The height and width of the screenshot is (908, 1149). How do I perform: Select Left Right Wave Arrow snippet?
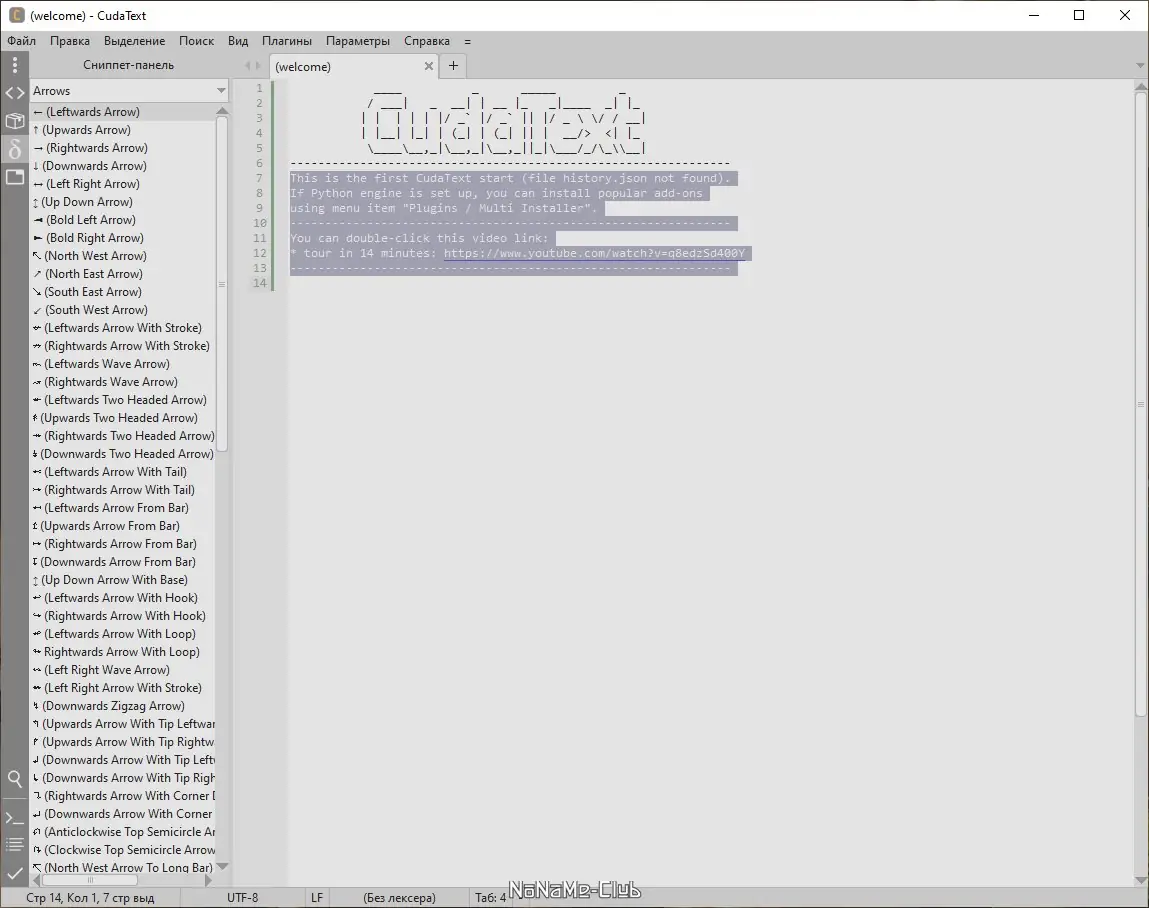(x=122, y=670)
